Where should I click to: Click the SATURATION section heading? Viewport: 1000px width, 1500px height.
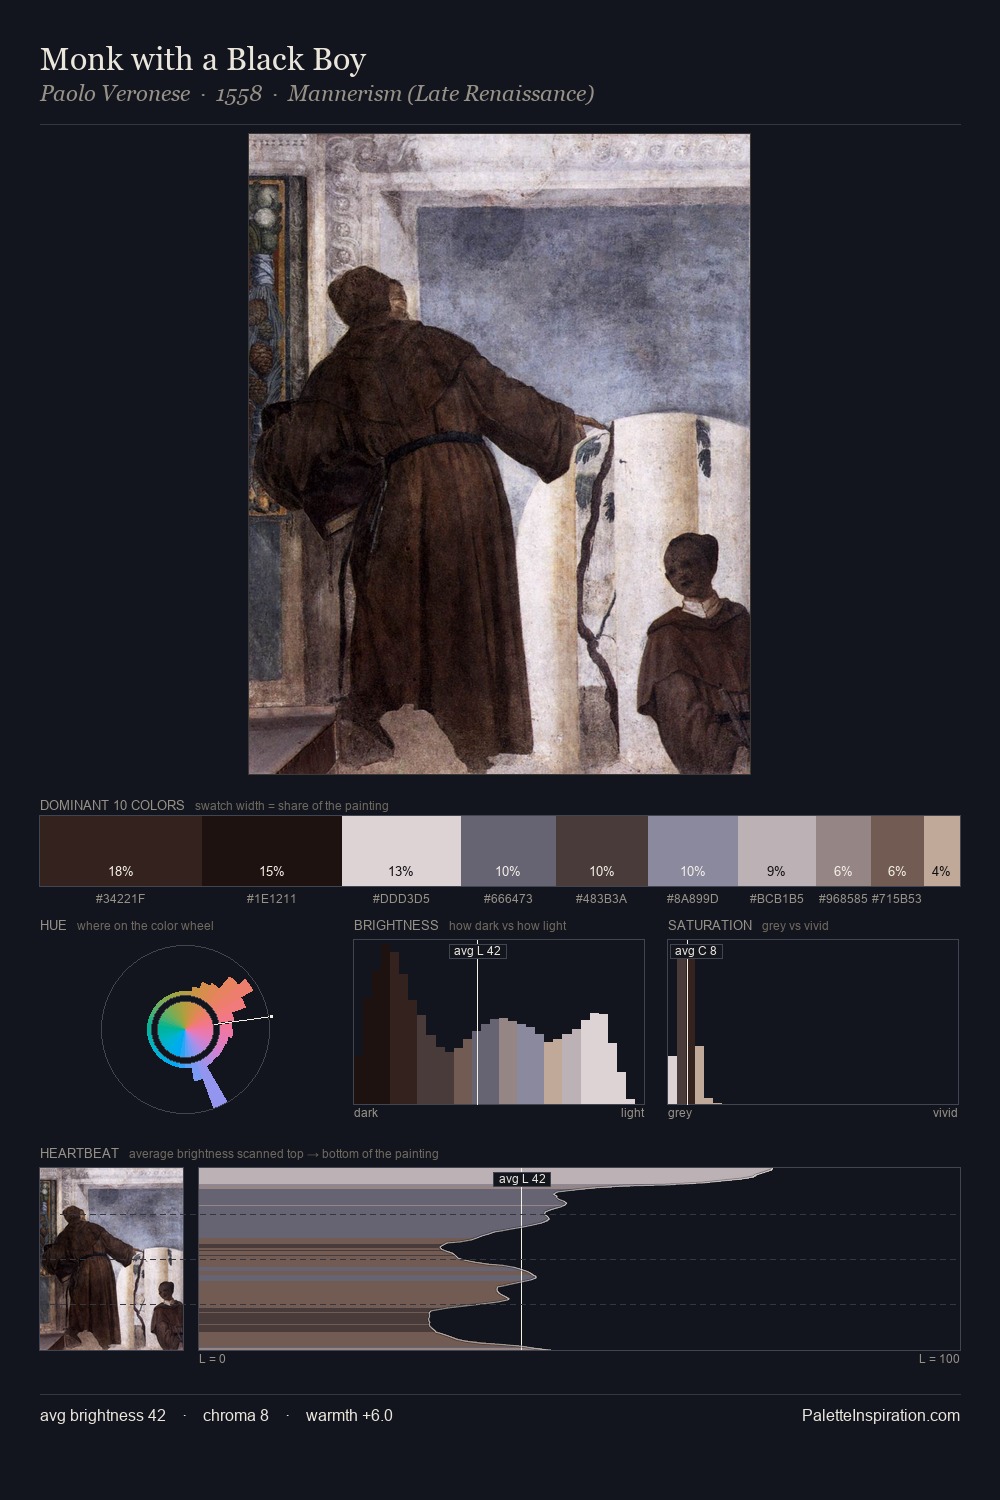click(710, 925)
